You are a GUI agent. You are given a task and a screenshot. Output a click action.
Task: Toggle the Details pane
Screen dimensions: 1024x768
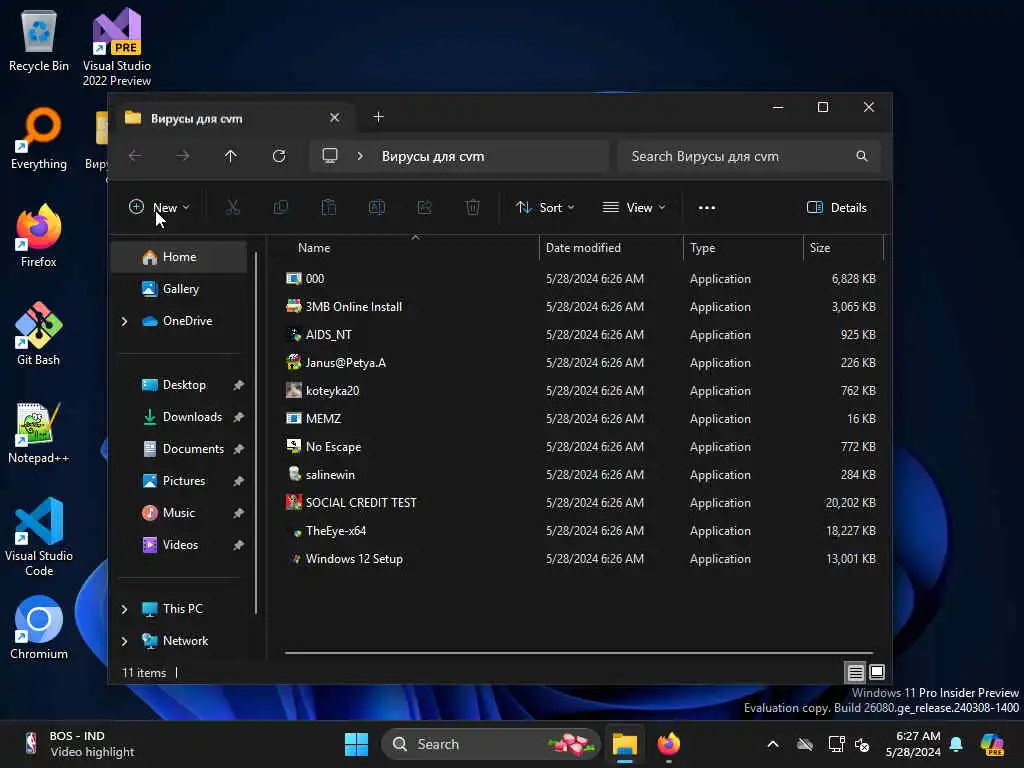[x=837, y=208]
